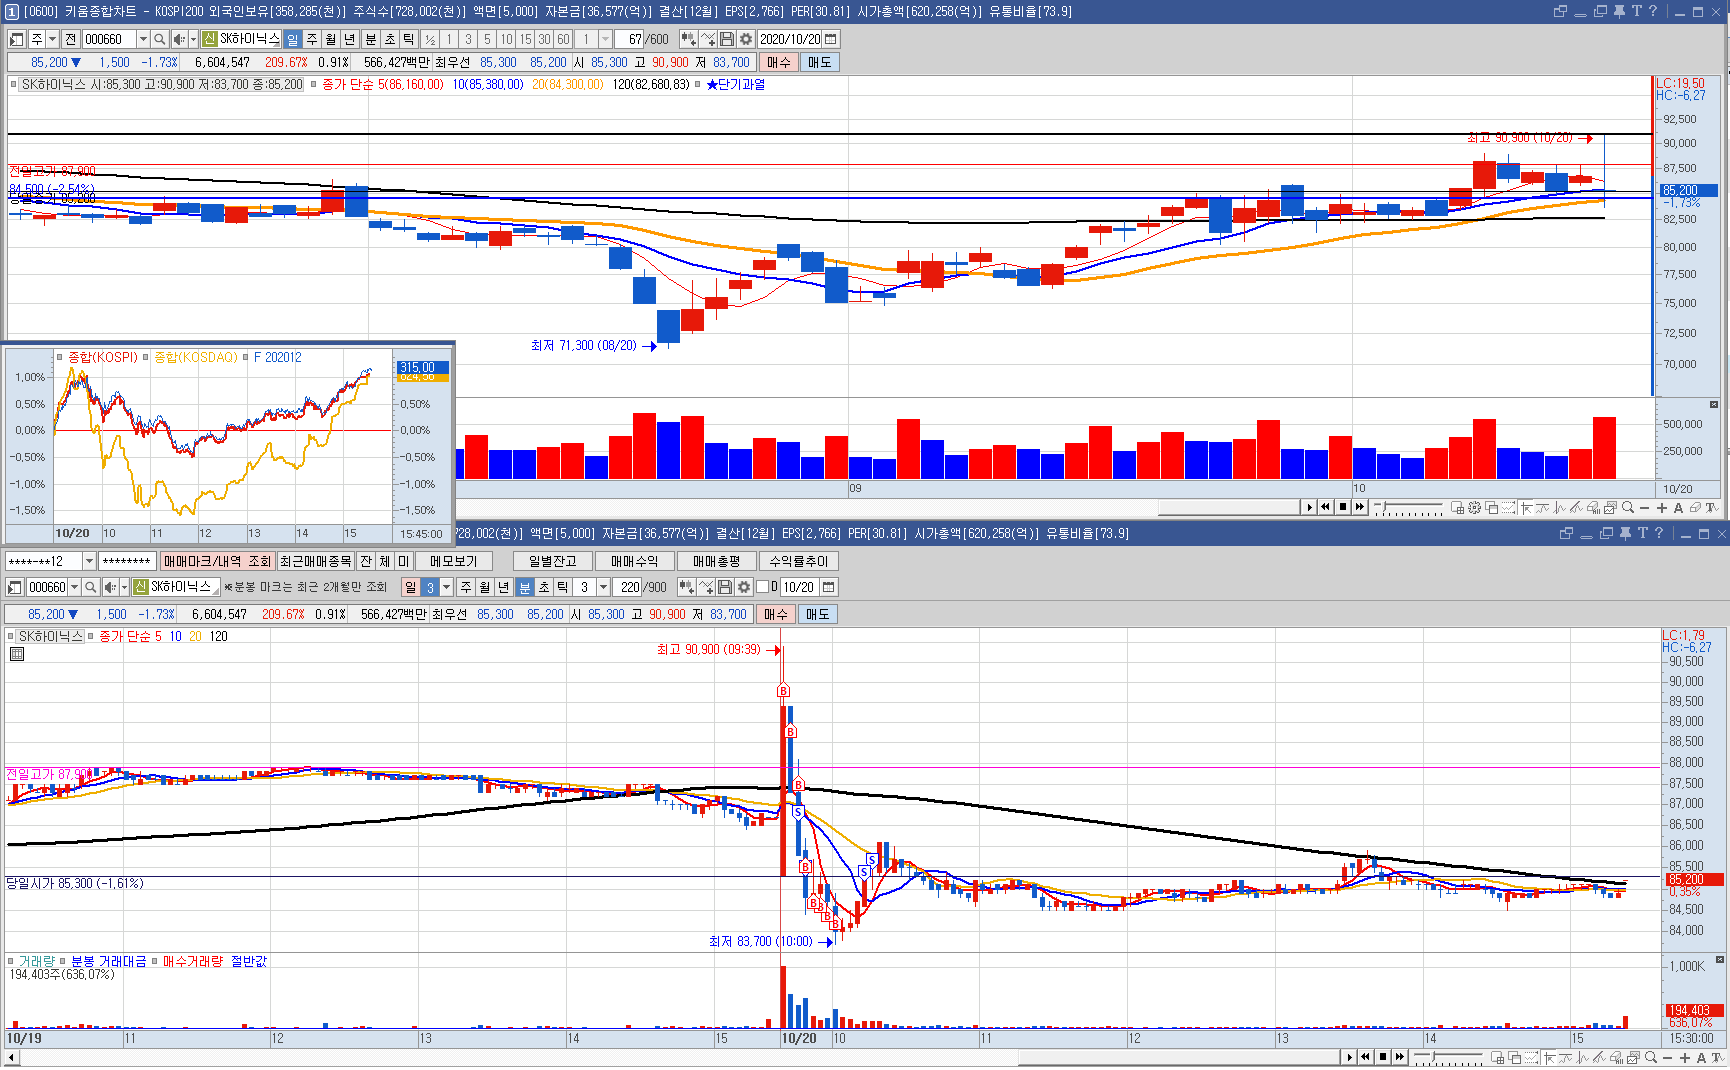This screenshot has width=1730, height=1070.
Task: Toggle 매수거래량 legend marker in volume pane
Action: pyautogui.click(x=155, y=961)
